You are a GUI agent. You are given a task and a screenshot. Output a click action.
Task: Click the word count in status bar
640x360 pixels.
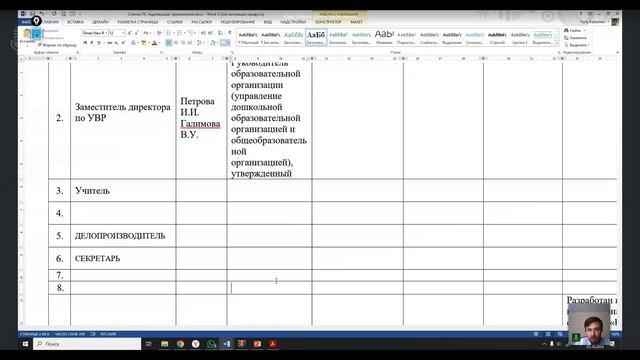click(70, 334)
